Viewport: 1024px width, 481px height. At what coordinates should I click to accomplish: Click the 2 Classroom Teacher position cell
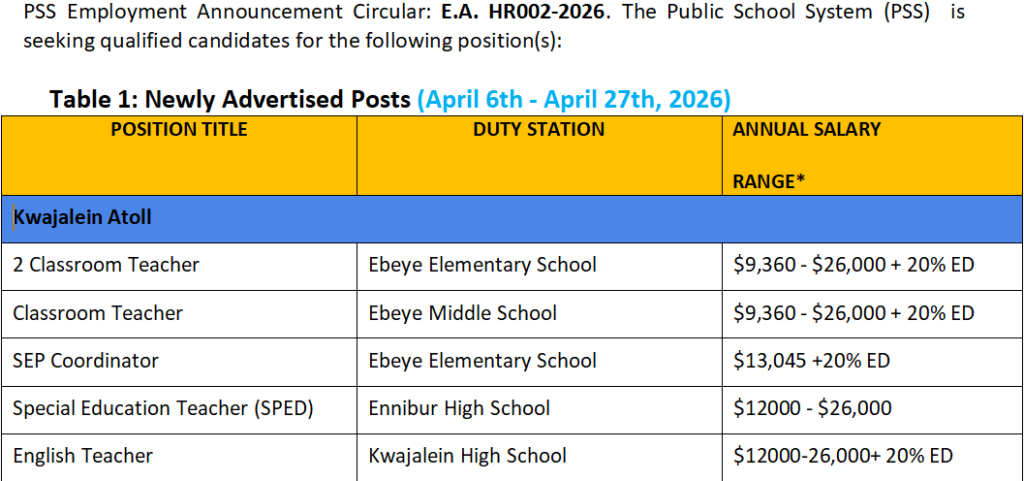pos(106,265)
